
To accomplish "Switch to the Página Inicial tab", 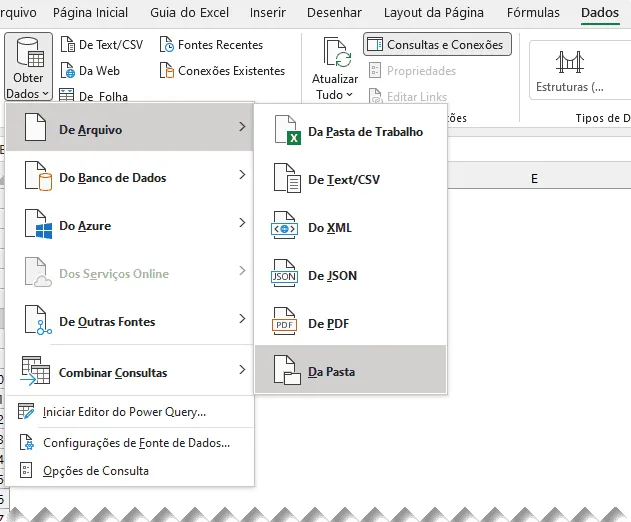I will (x=90, y=12).
